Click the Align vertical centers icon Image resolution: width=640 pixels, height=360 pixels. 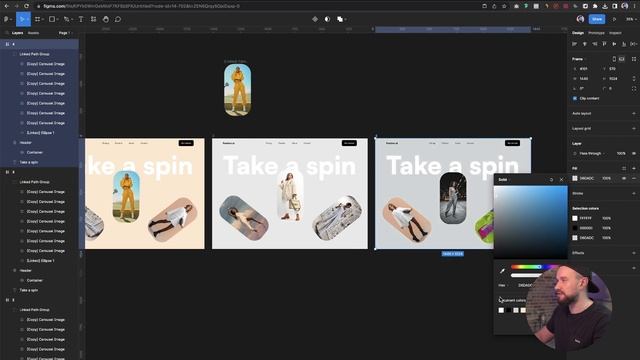pos(614,44)
